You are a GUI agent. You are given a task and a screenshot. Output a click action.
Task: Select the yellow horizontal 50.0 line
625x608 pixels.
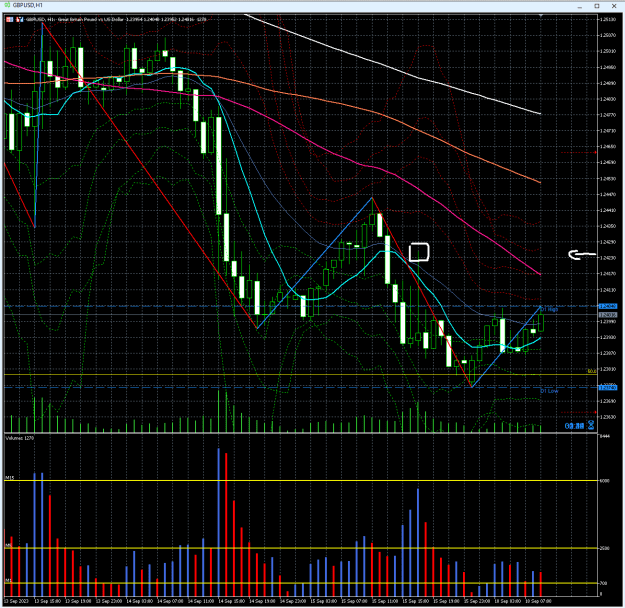click(299, 375)
